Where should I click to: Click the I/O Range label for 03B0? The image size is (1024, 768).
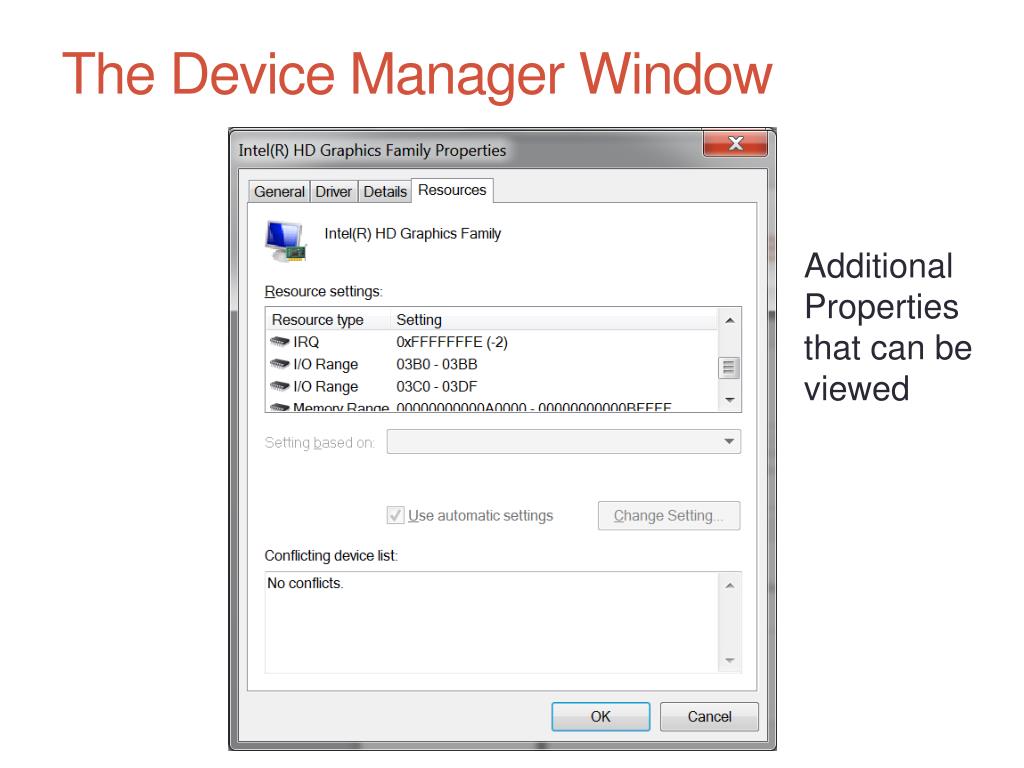pos(325,364)
